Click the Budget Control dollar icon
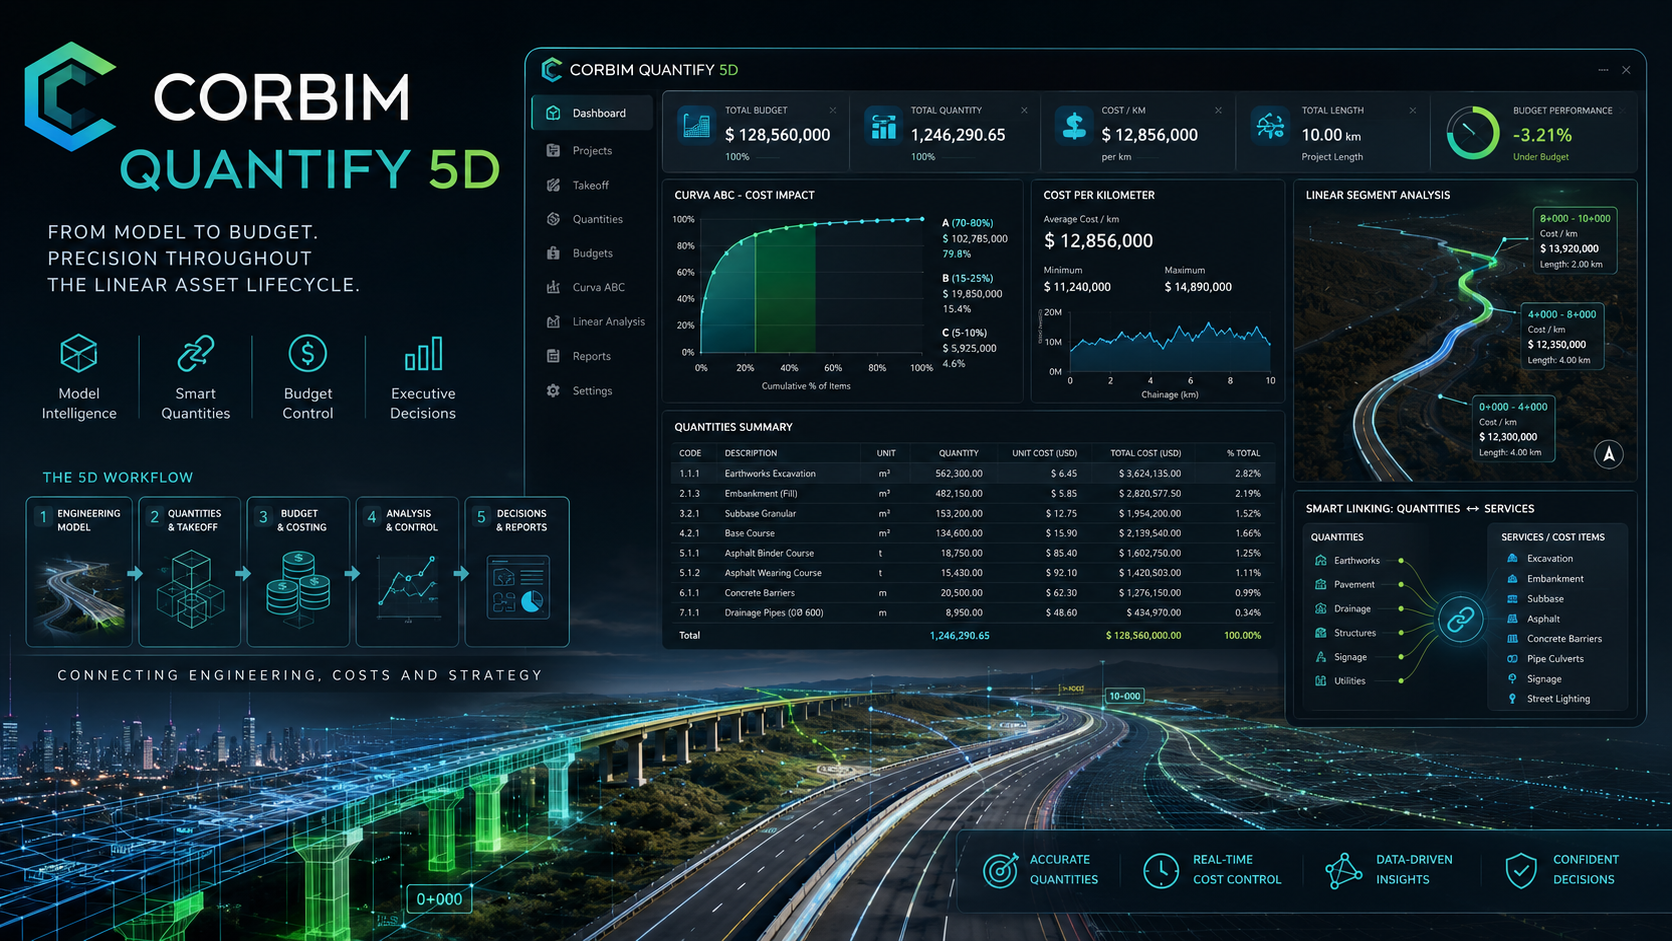Image resolution: width=1672 pixels, height=941 pixels. coord(307,354)
